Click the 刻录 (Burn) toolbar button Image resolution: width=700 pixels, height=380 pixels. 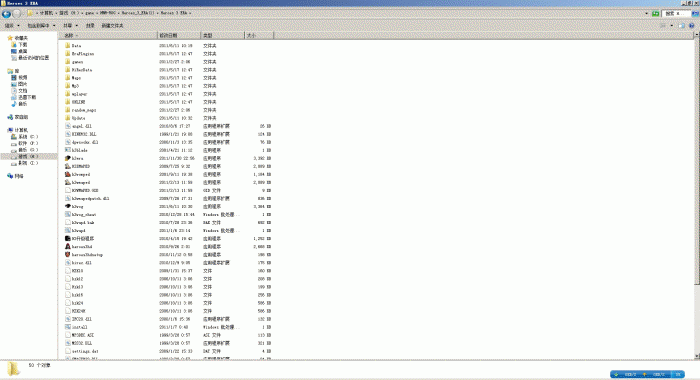click(x=90, y=25)
